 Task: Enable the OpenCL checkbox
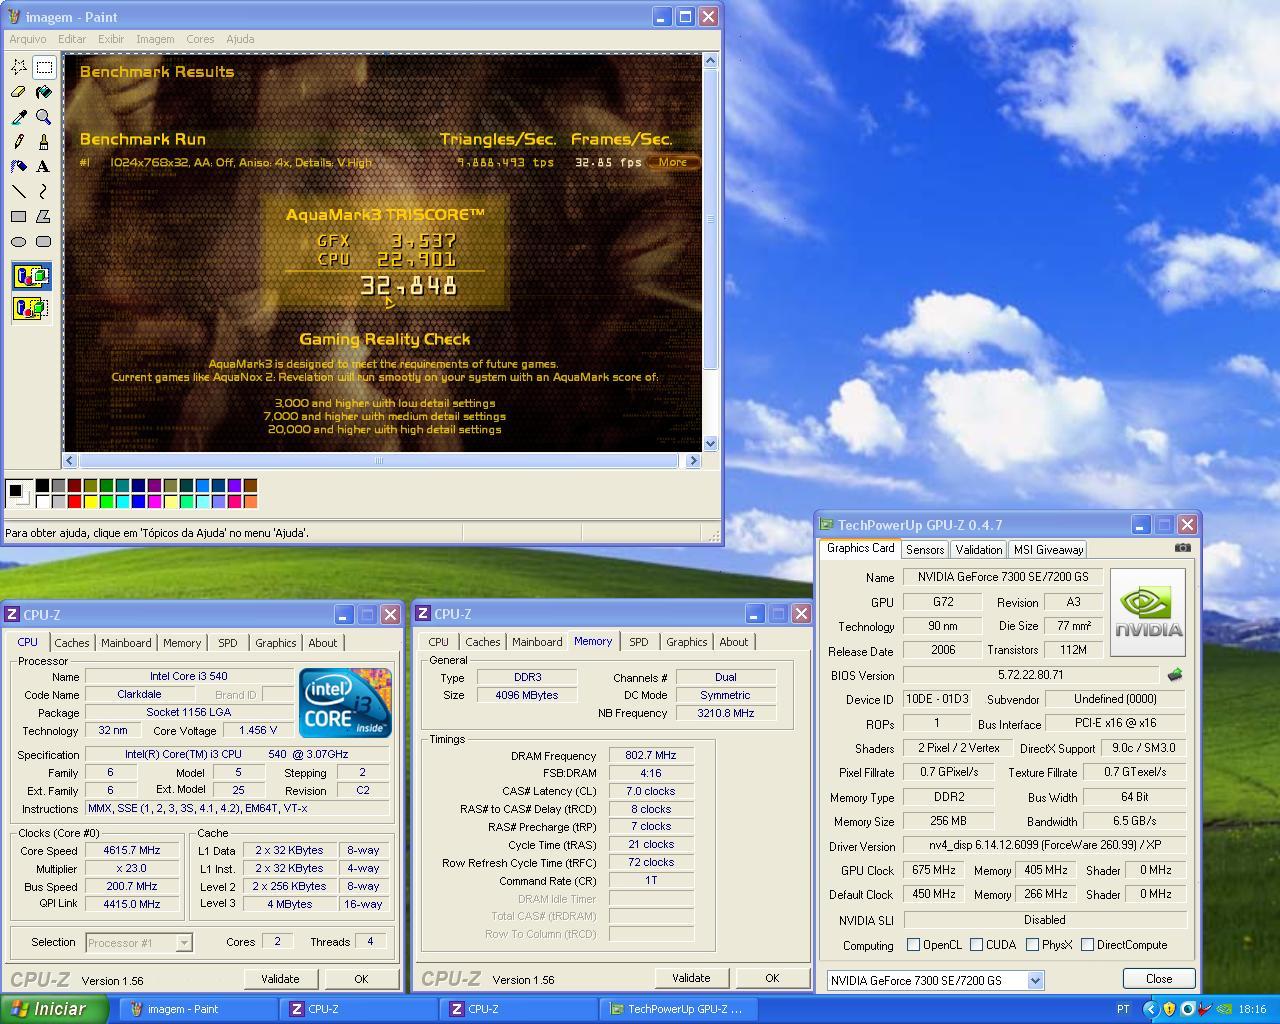point(913,945)
